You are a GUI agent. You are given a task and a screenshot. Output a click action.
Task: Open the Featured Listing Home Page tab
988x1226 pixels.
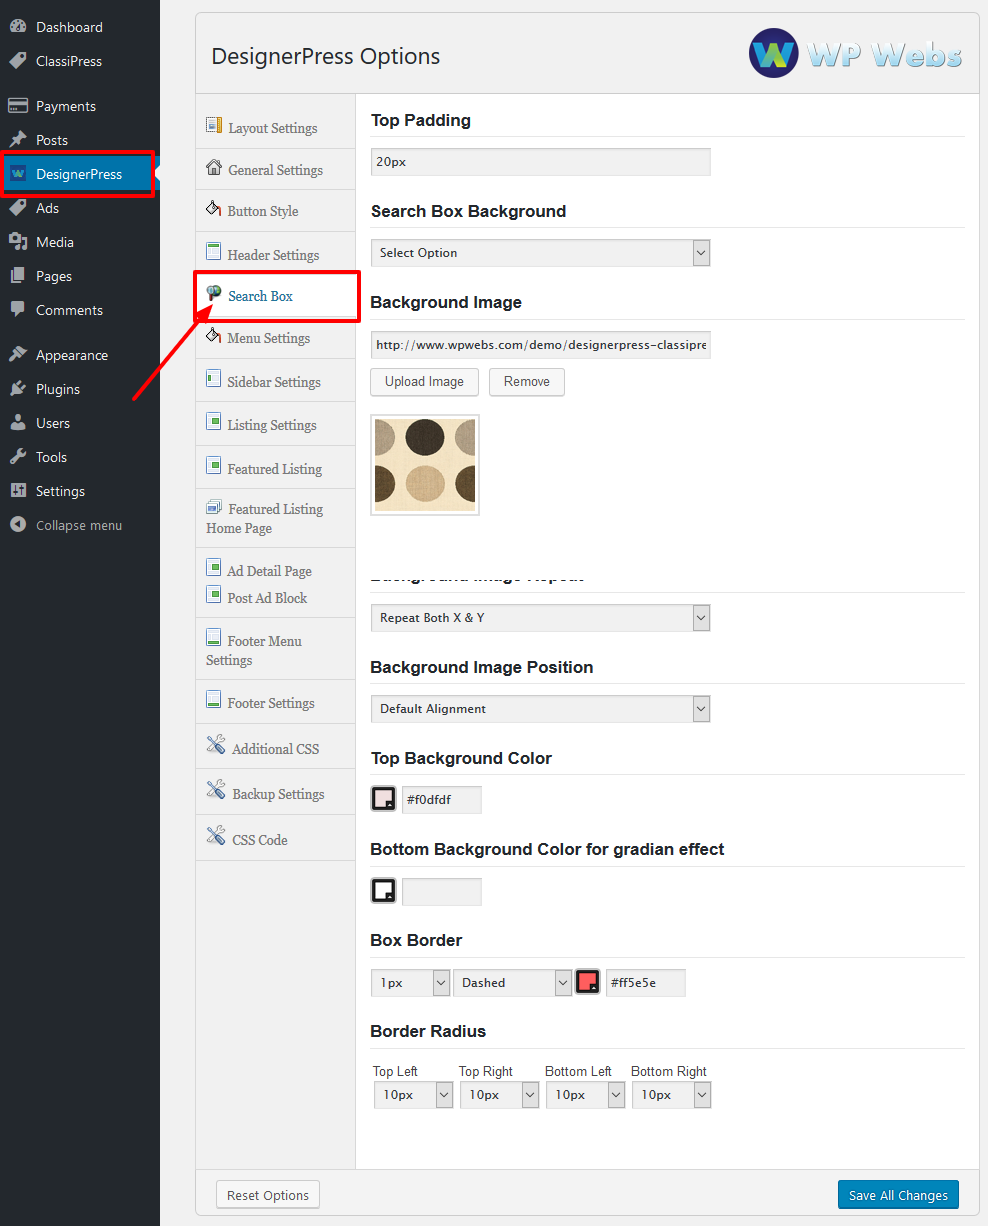(276, 518)
